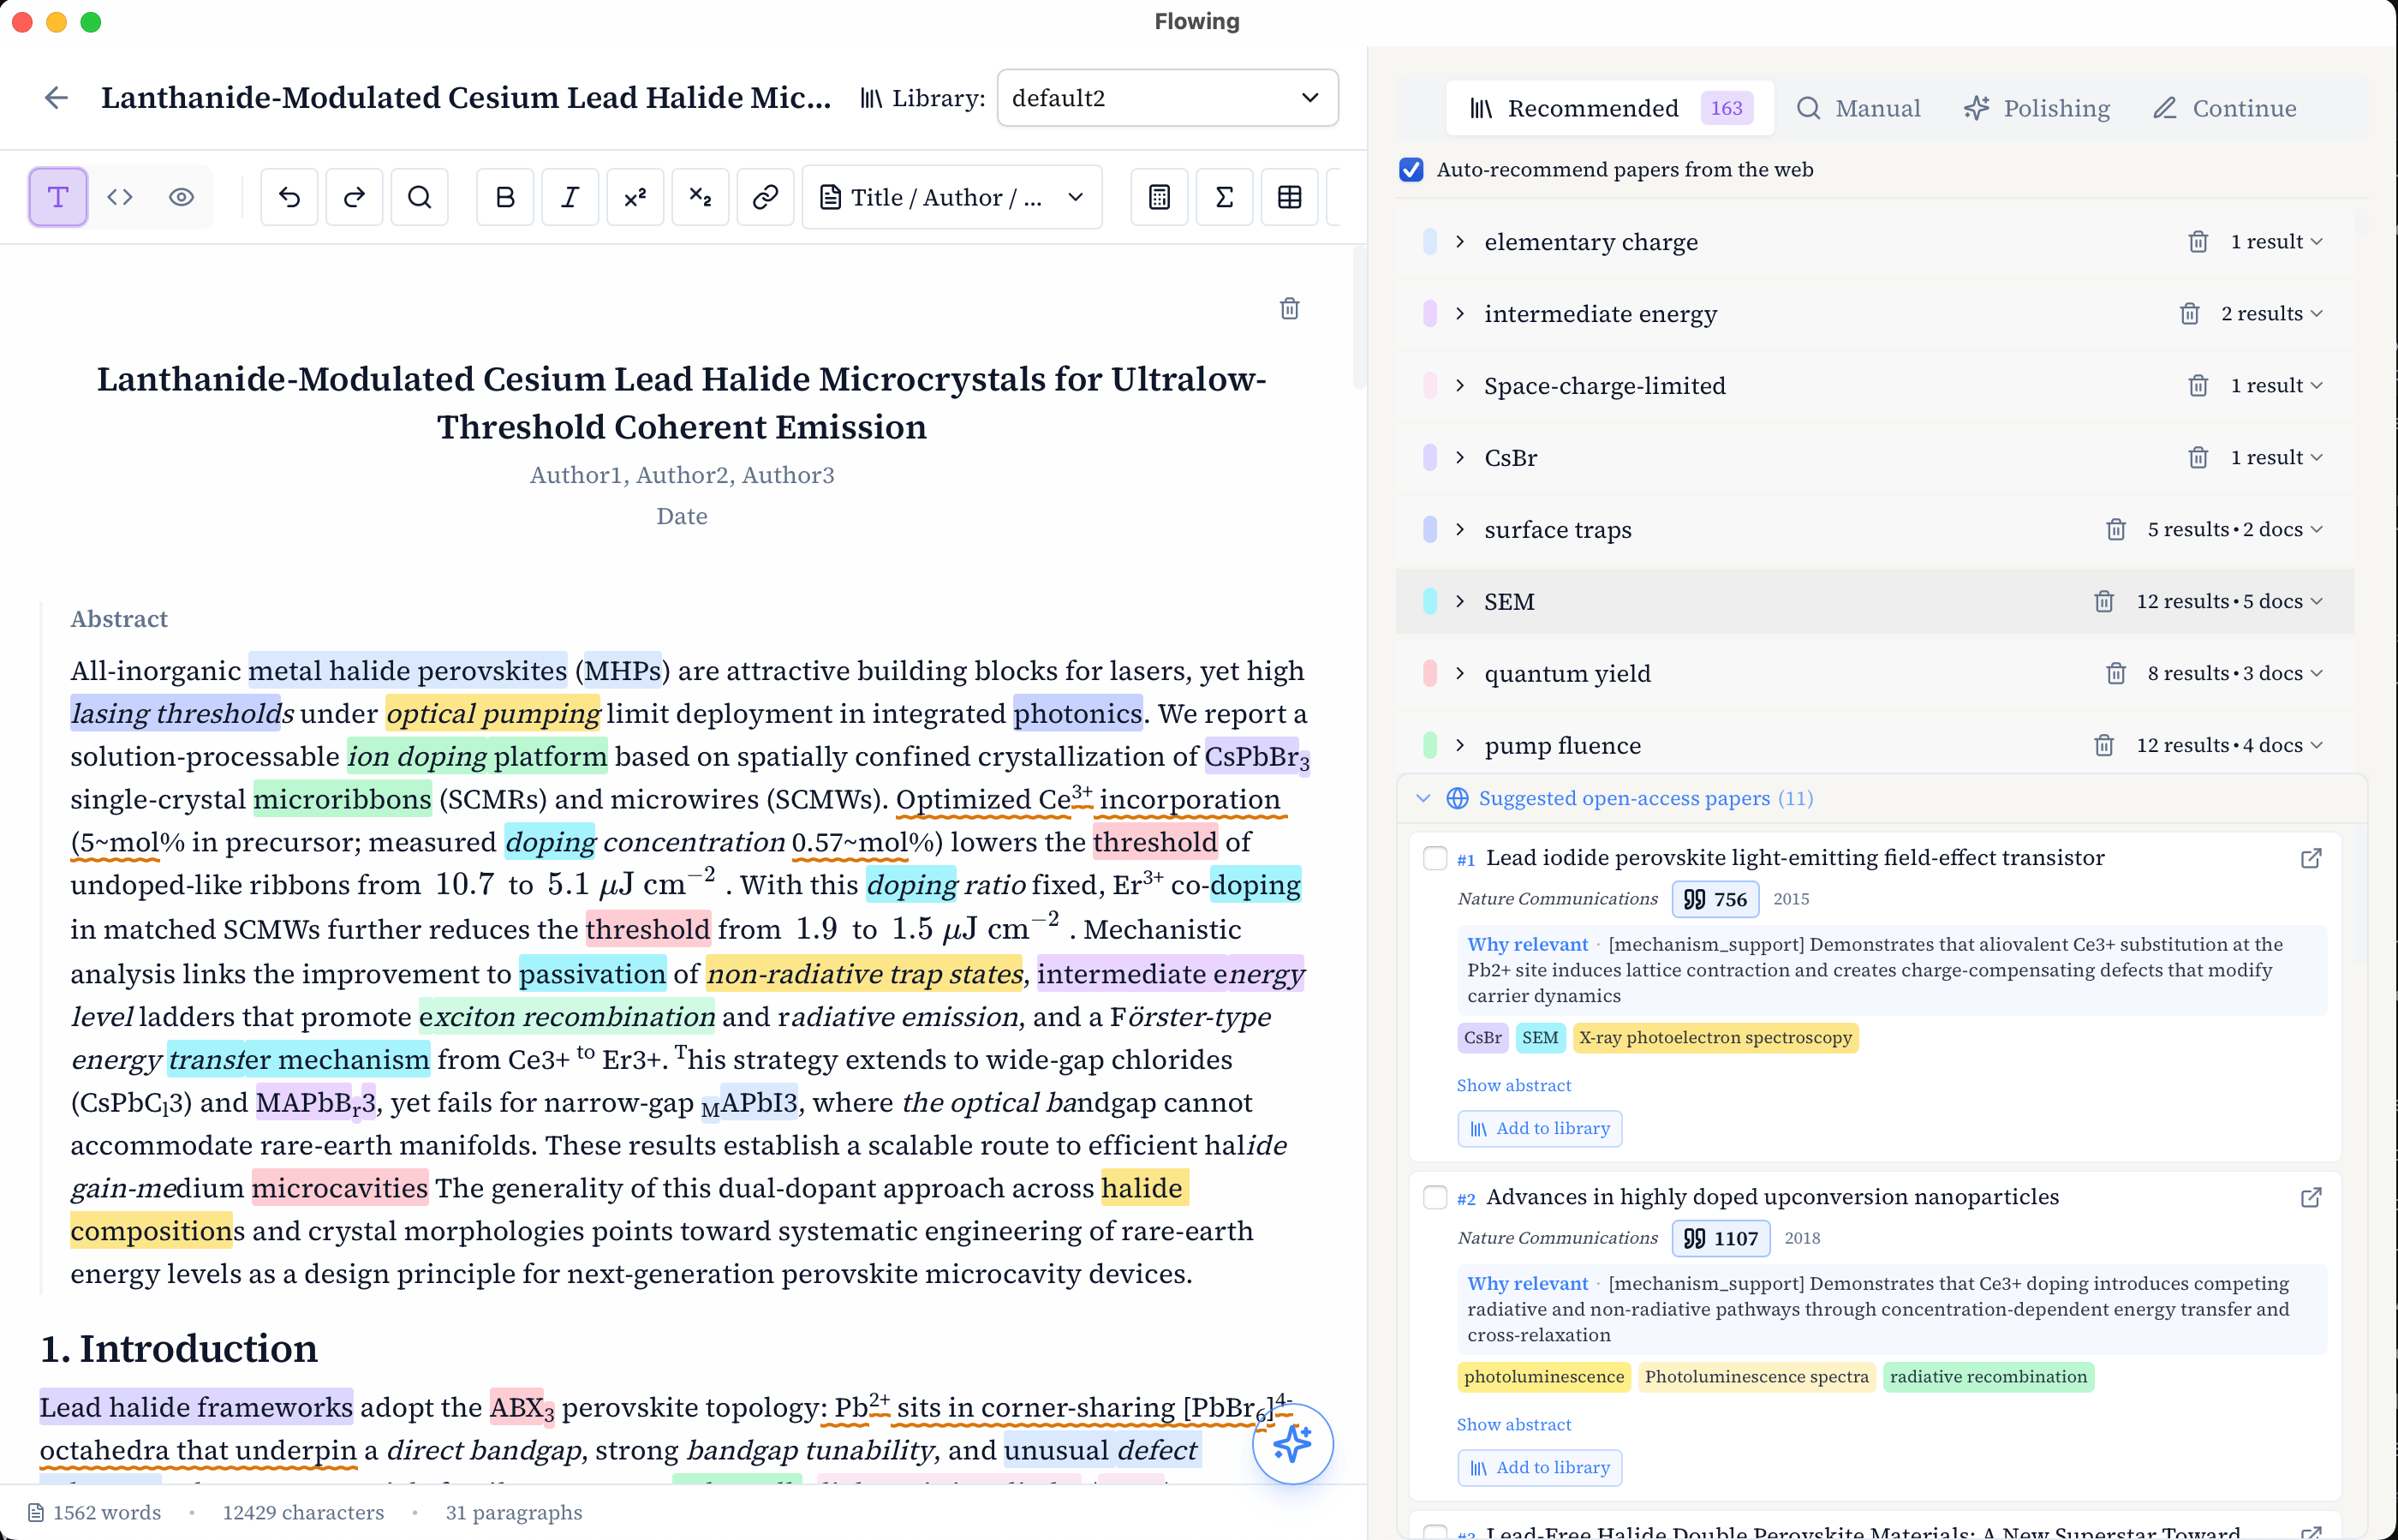This screenshot has height=1540, width=2398.
Task: Select the Lead iodide perovskite paper checkbox
Action: (x=1434, y=858)
